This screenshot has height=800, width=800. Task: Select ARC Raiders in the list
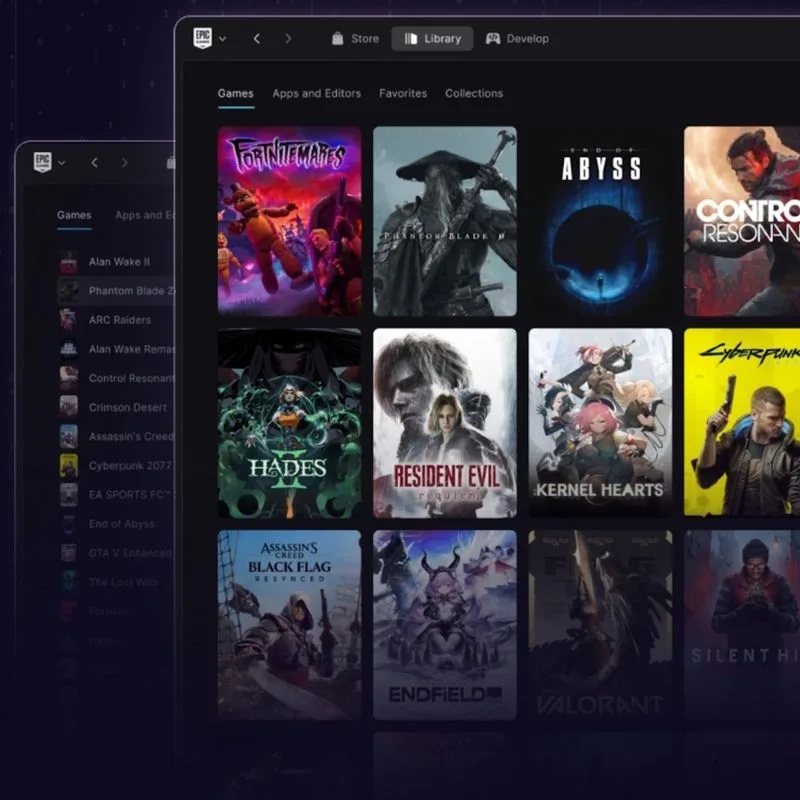tap(116, 320)
